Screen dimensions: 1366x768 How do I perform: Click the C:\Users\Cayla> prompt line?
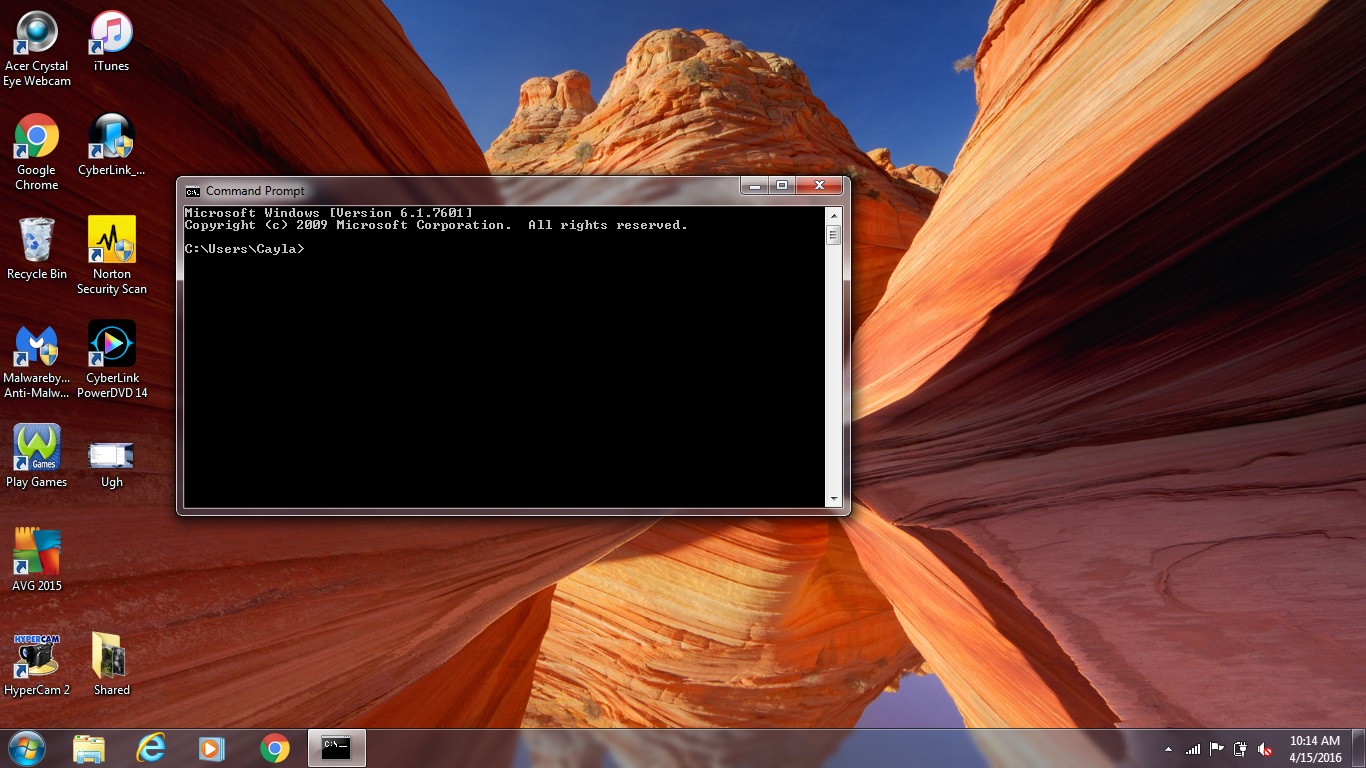point(245,249)
